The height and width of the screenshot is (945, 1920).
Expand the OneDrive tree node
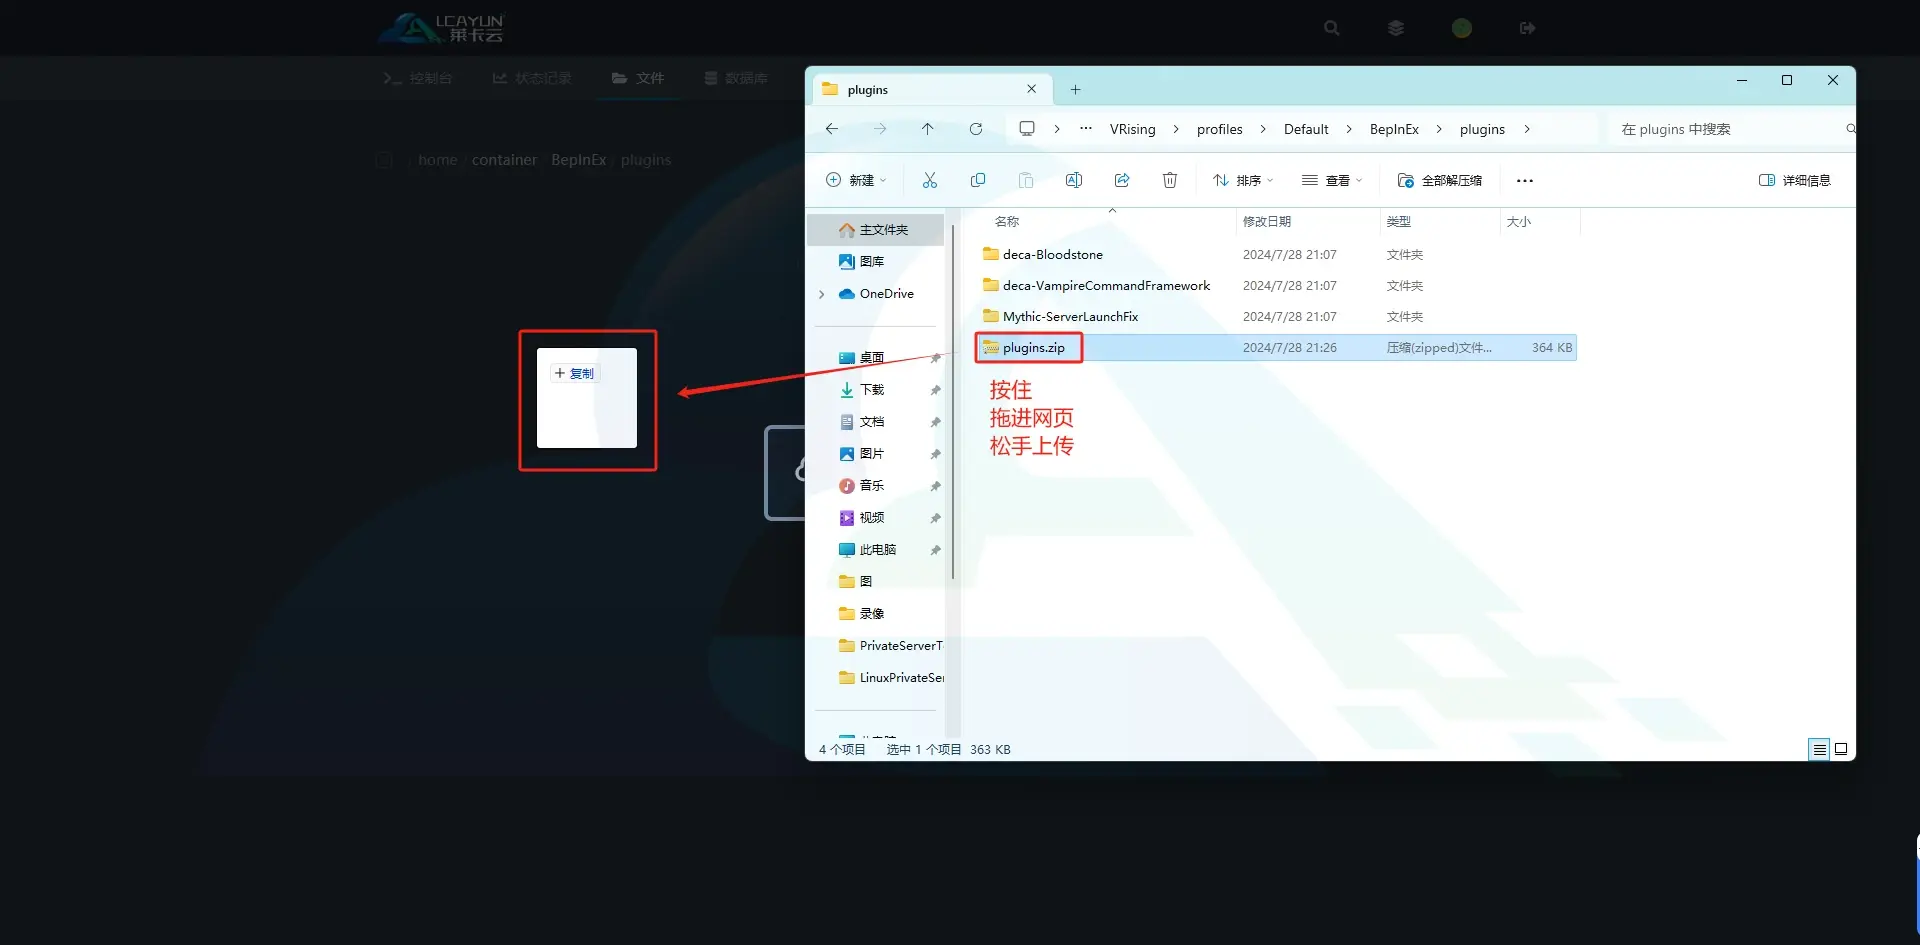pyautogui.click(x=822, y=294)
